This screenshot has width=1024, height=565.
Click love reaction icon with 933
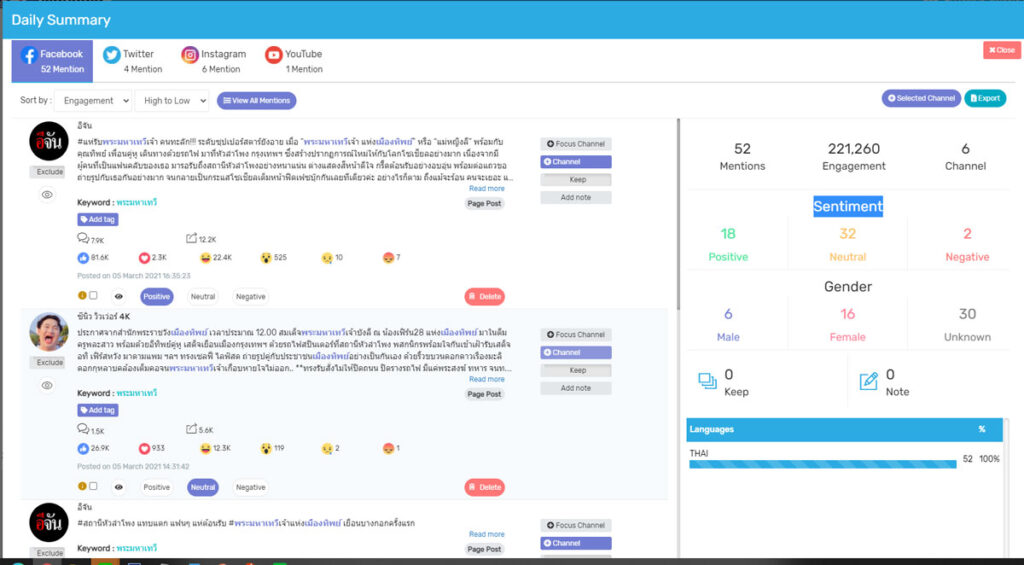144,449
